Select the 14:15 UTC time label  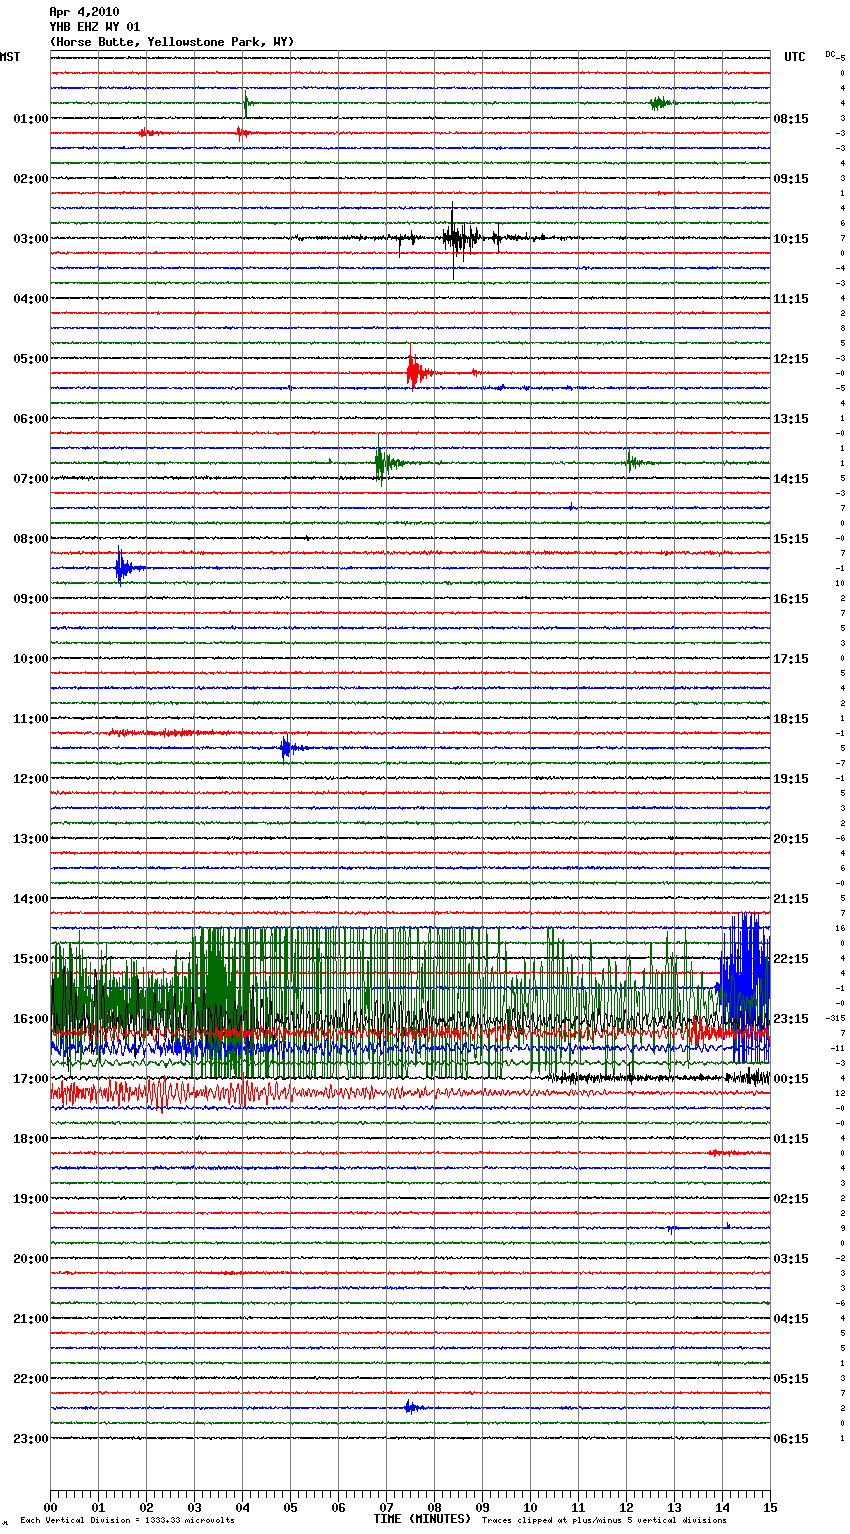pos(791,479)
